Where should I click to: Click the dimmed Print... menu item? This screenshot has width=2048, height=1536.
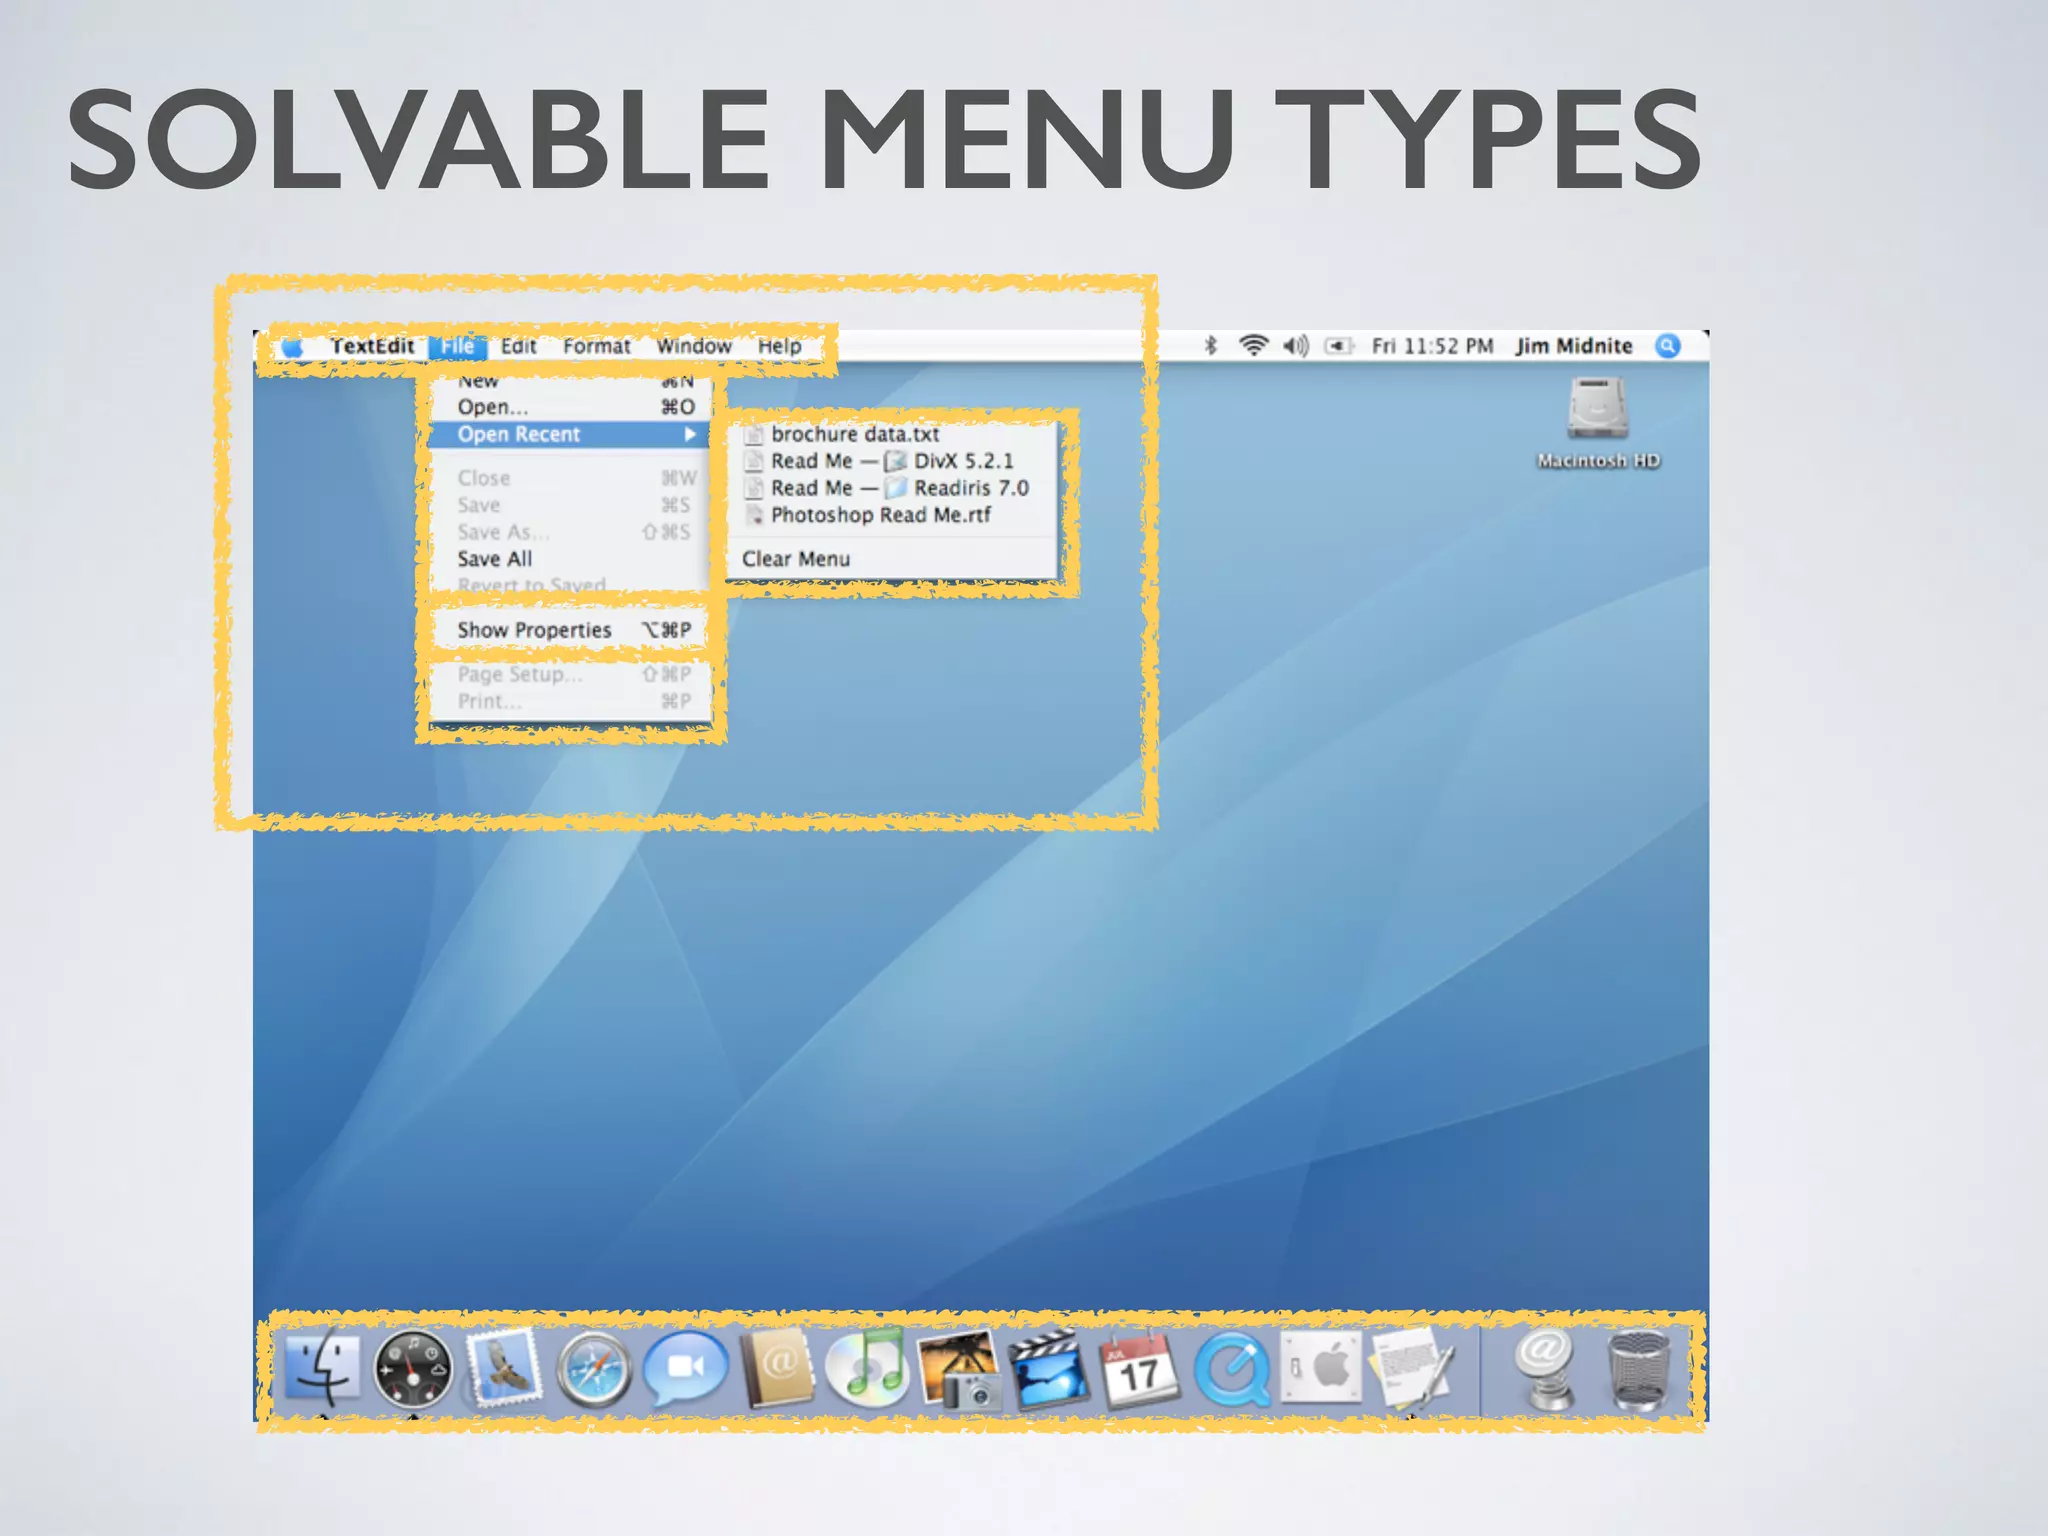[570, 701]
